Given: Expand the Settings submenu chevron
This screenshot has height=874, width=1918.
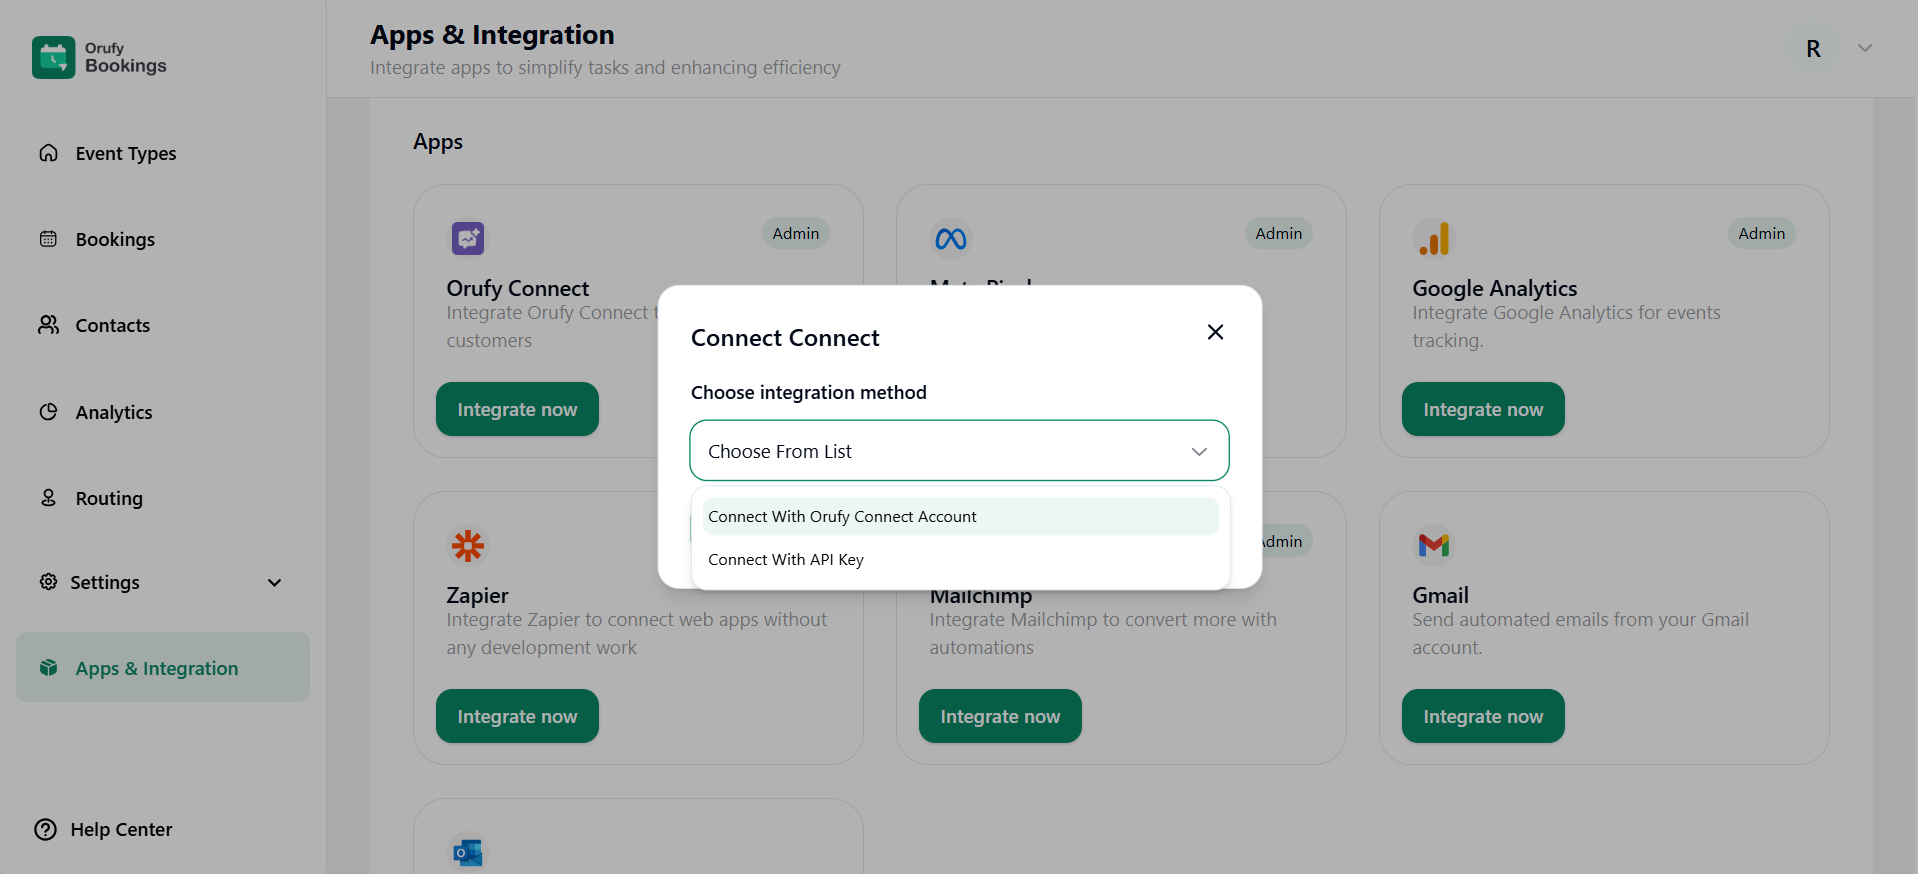Looking at the screenshot, I should pos(274,582).
